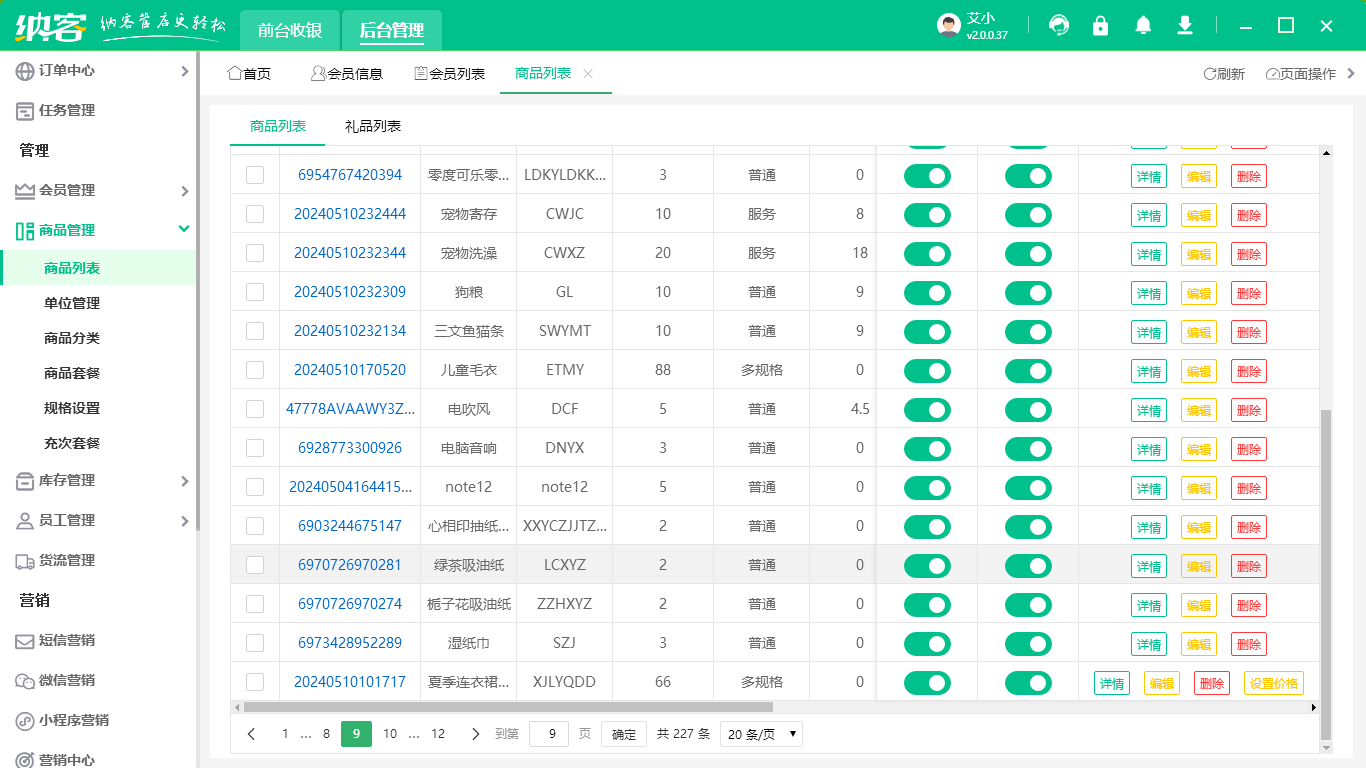
Task: Check the box for 宠物寄存 row
Action: [x=255, y=214]
